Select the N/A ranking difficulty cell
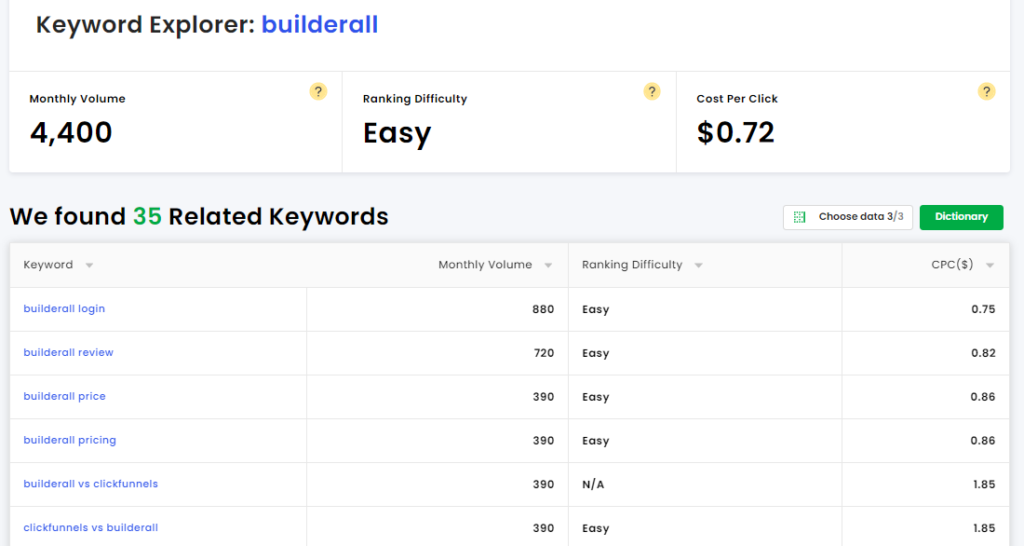The width and height of the screenshot is (1024, 546). tap(705, 485)
